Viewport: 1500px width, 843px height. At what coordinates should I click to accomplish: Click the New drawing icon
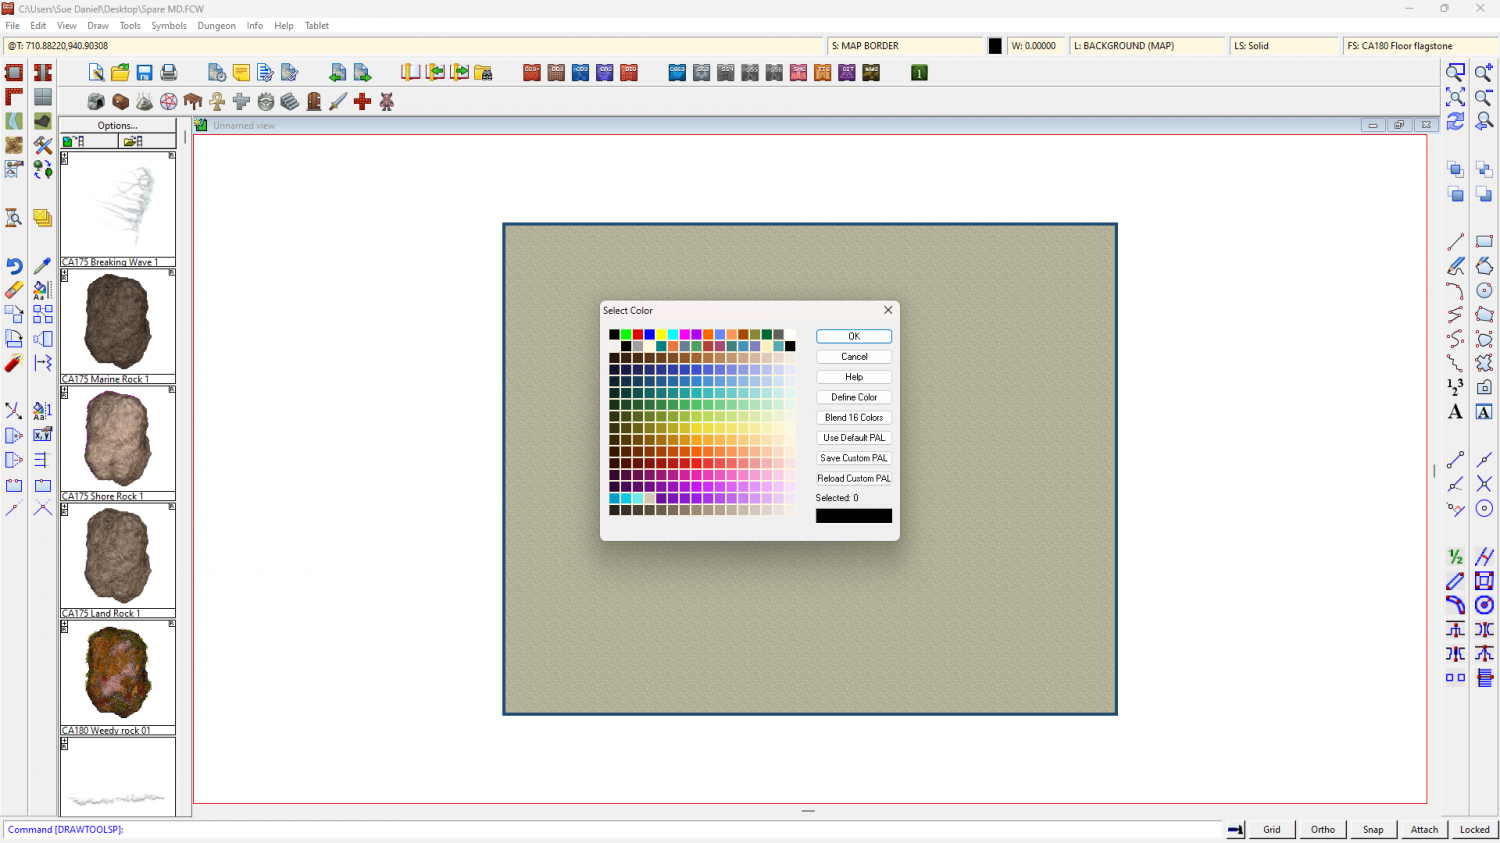tap(96, 72)
